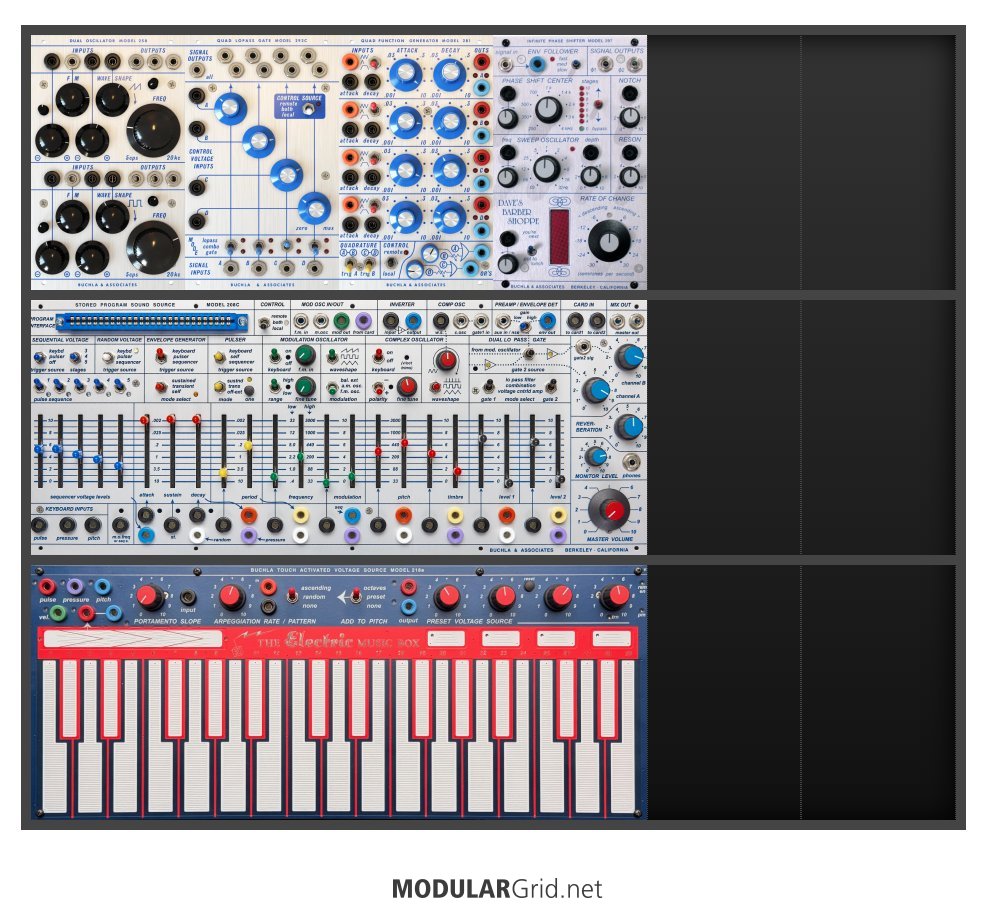Click the purple pressure jack on Model 218e
996x910 pixels.
[75, 586]
